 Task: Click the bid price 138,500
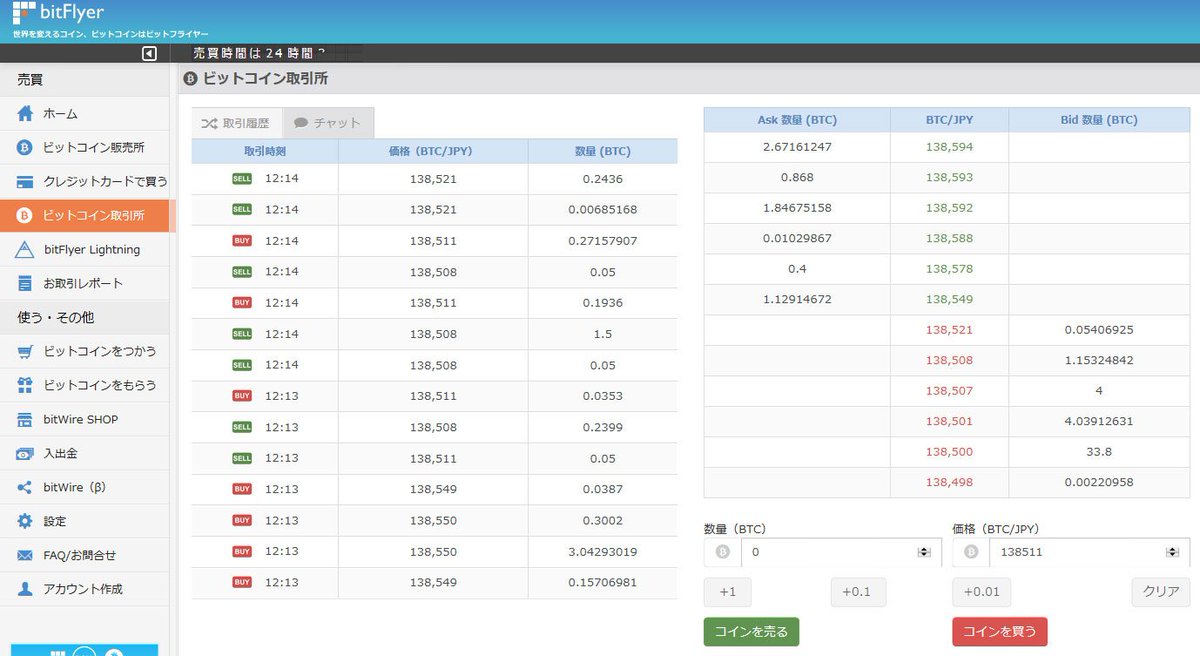pyautogui.click(x=949, y=452)
